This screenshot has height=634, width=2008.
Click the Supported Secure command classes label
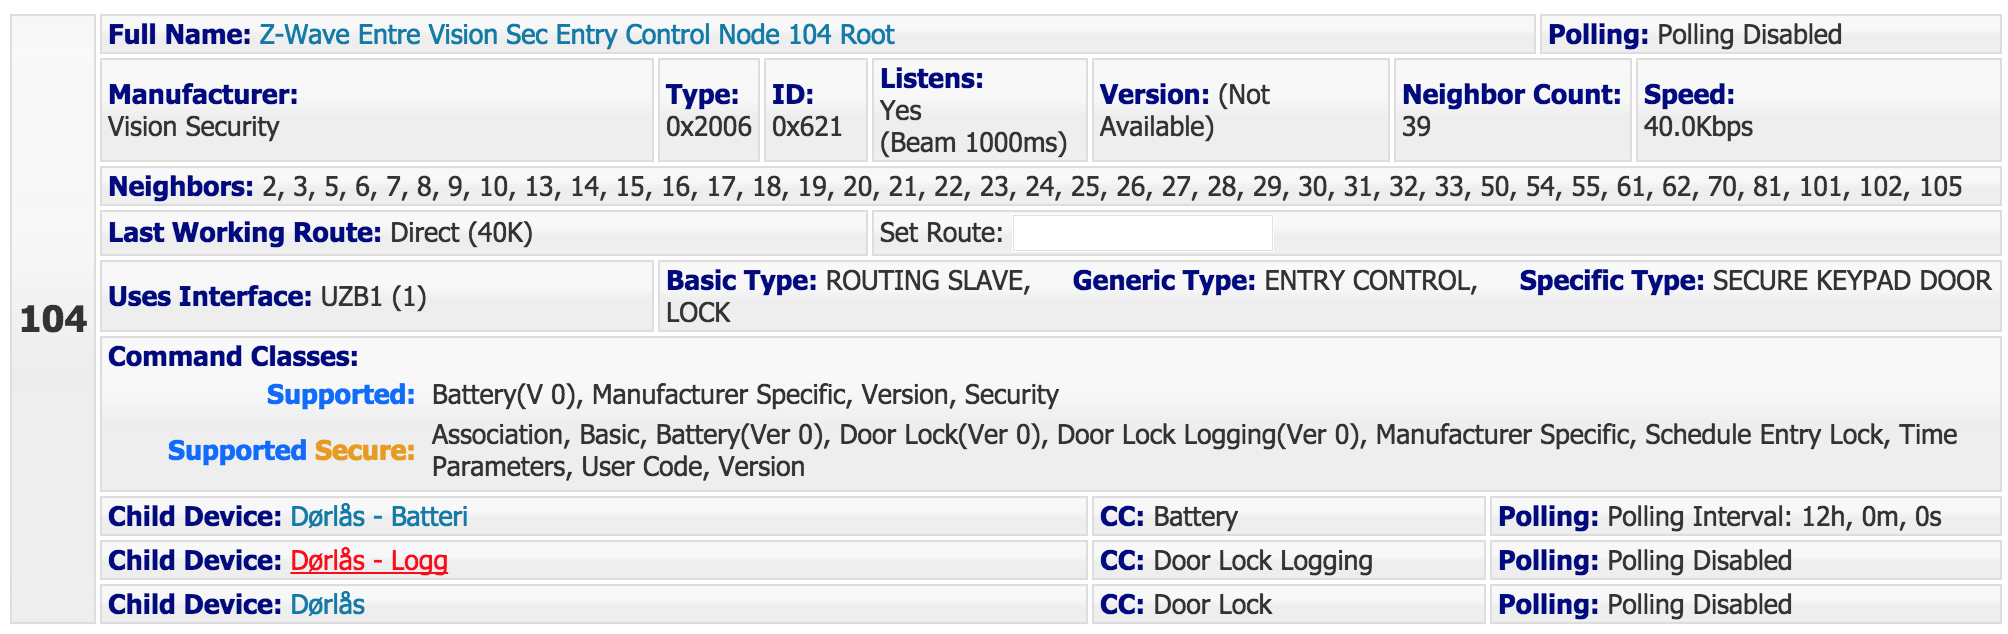point(291,451)
